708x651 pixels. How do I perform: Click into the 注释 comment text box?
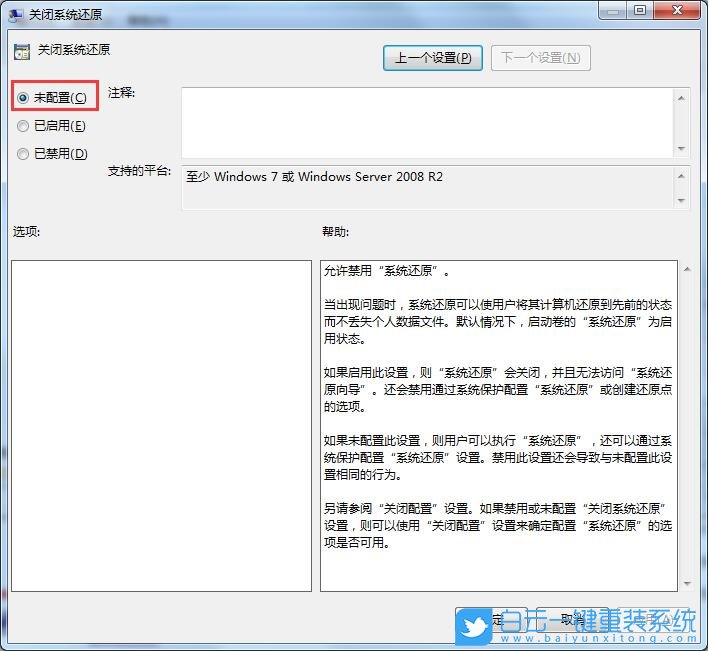(427, 123)
